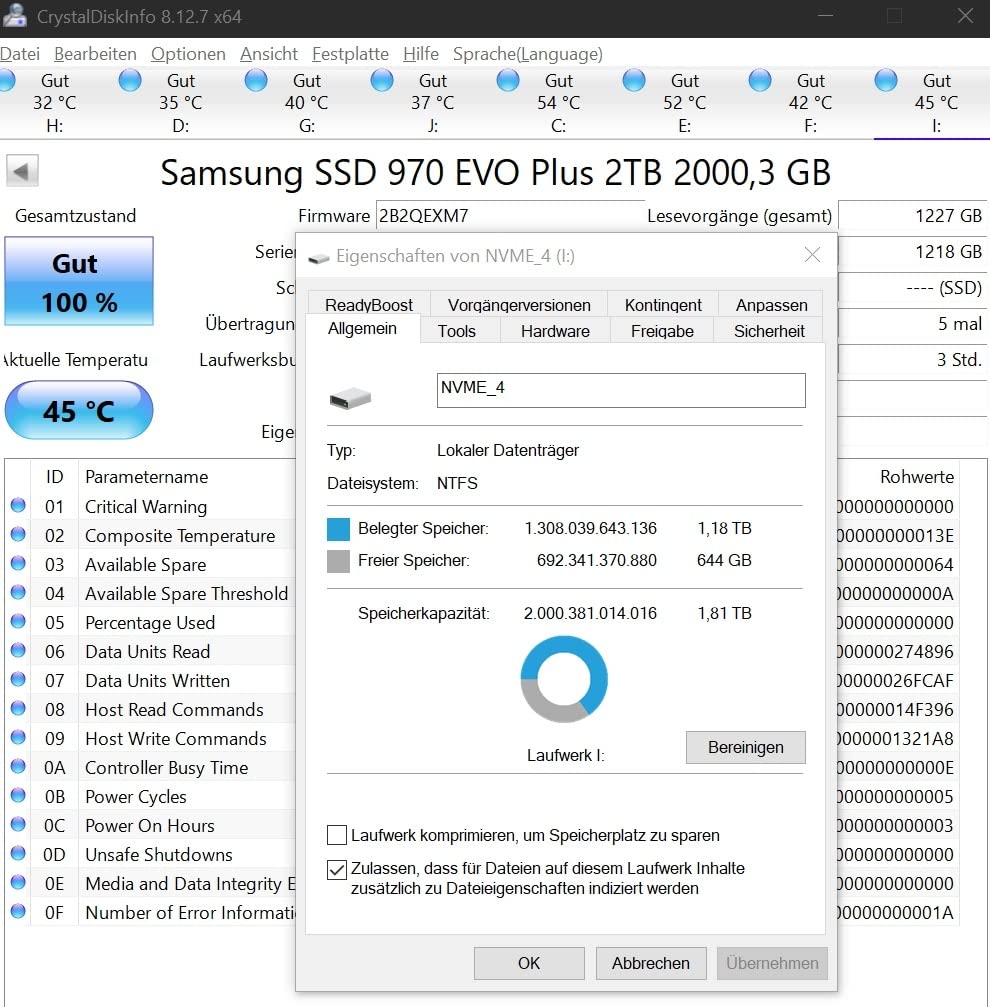Click Abbrechen to cancel the dialog
This screenshot has width=990, height=1007.
click(650, 963)
